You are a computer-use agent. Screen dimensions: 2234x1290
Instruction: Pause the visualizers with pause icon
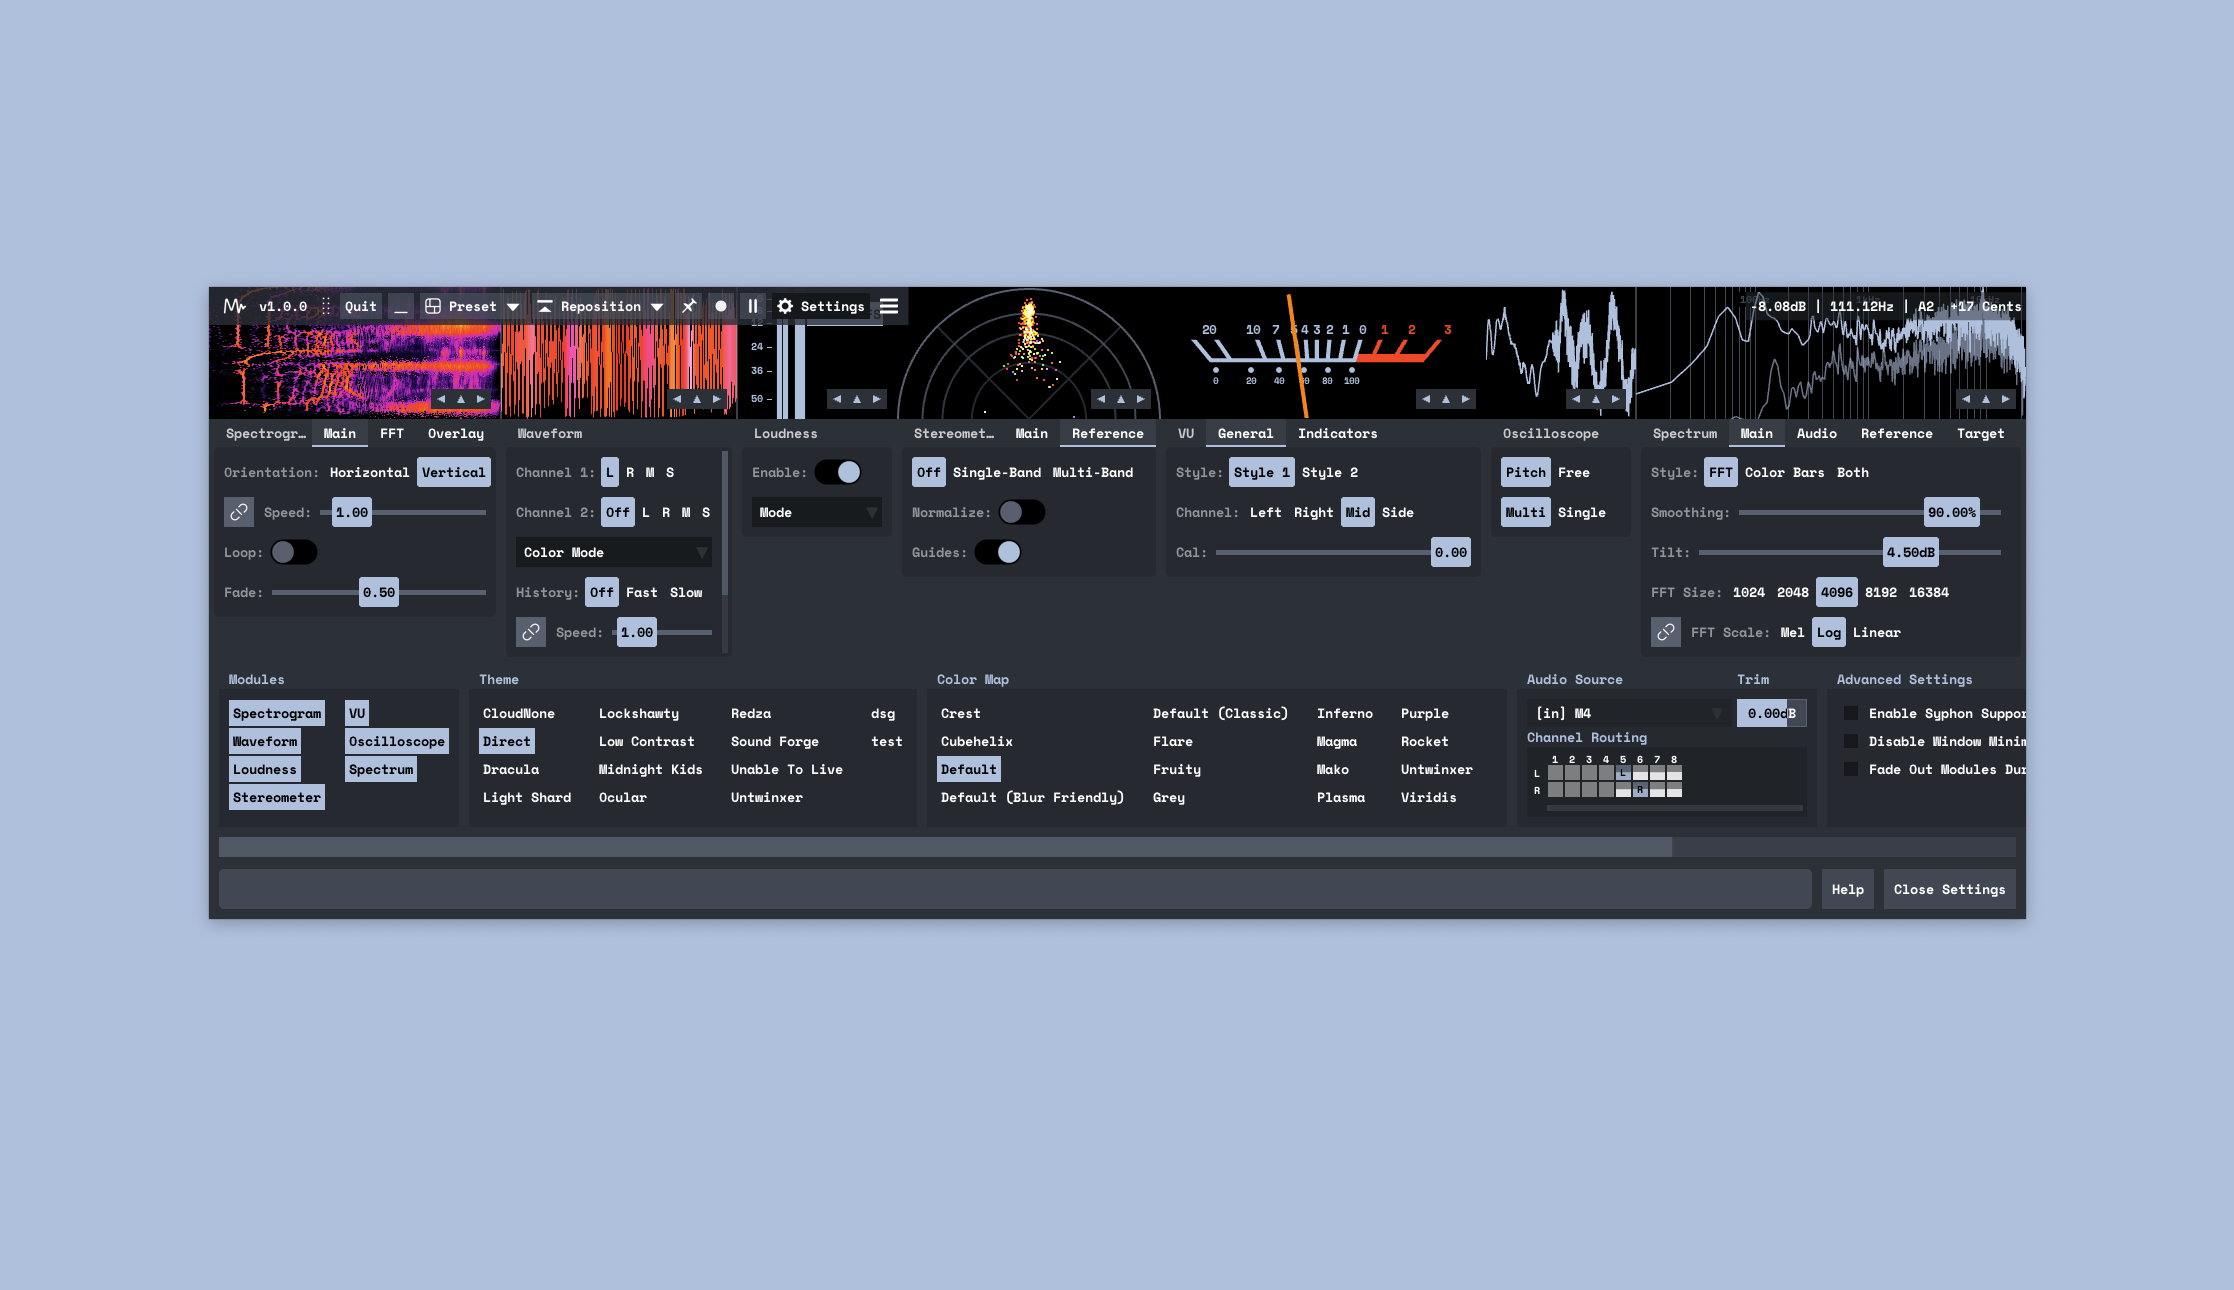coord(753,306)
